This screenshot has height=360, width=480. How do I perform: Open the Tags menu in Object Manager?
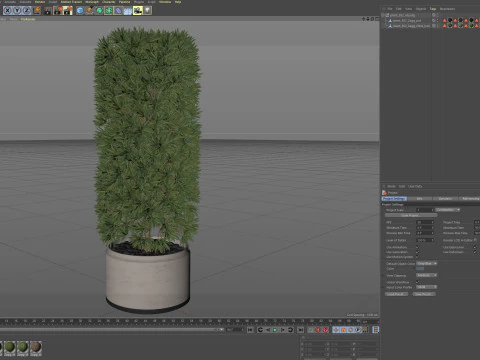[x=433, y=9]
